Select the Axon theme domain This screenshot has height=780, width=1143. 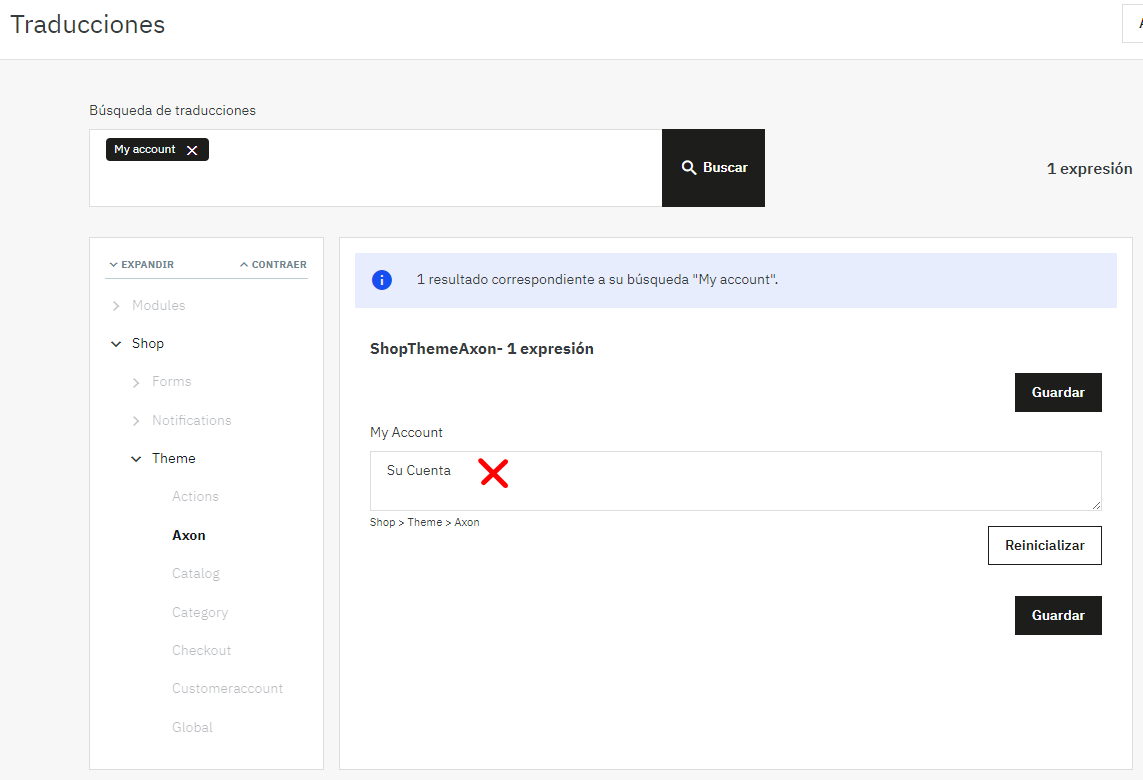coord(189,535)
